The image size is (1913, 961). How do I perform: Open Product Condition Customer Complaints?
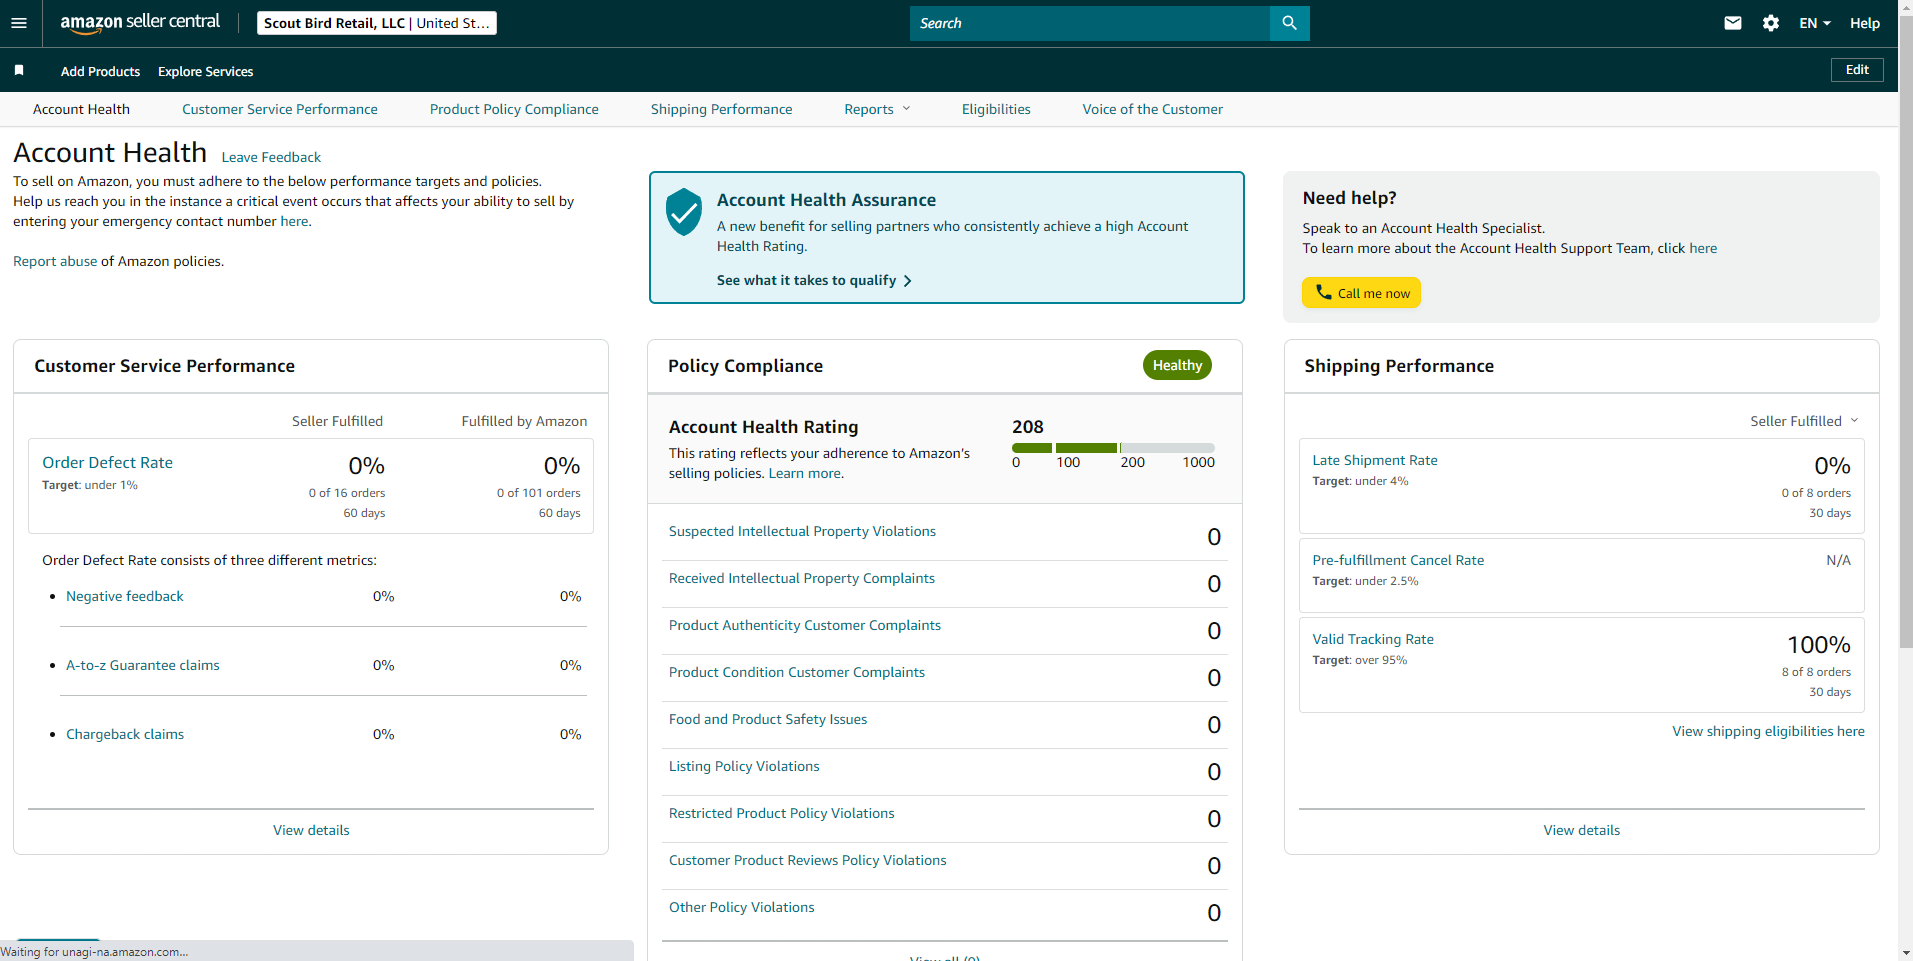[797, 672]
